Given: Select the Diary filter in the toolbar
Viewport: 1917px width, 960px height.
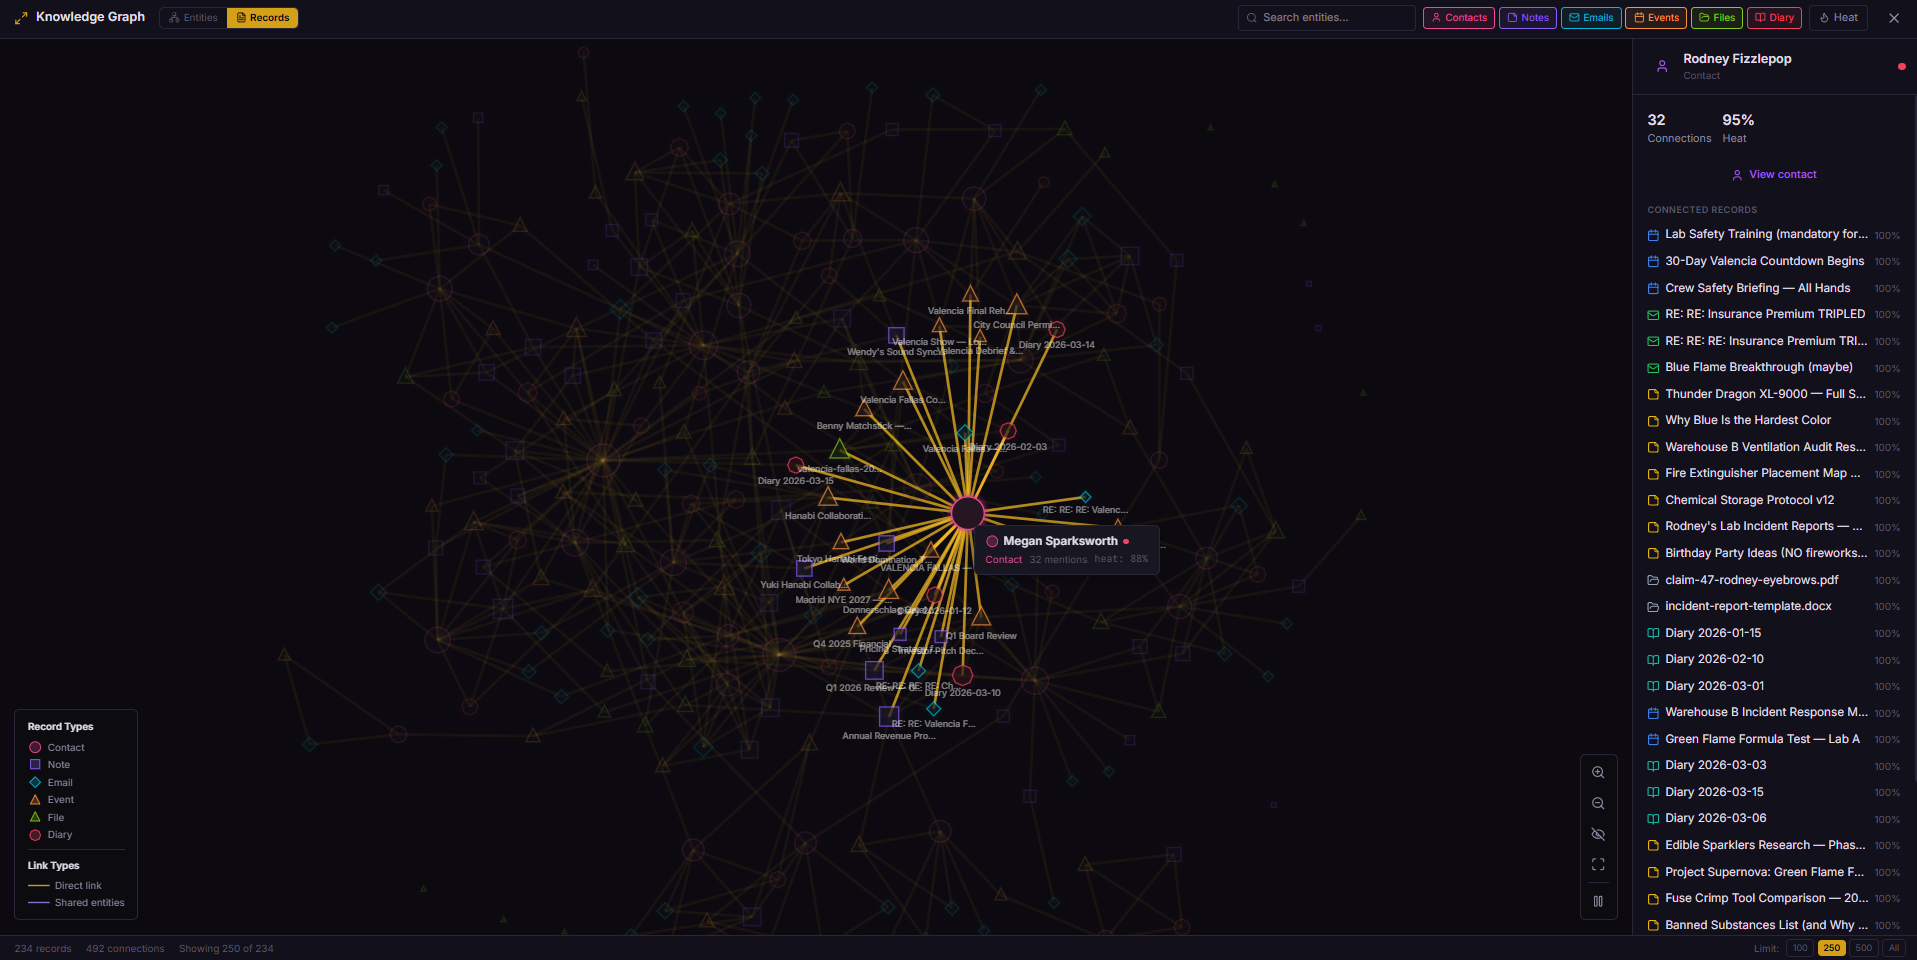Looking at the screenshot, I should tap(1772, 17).
